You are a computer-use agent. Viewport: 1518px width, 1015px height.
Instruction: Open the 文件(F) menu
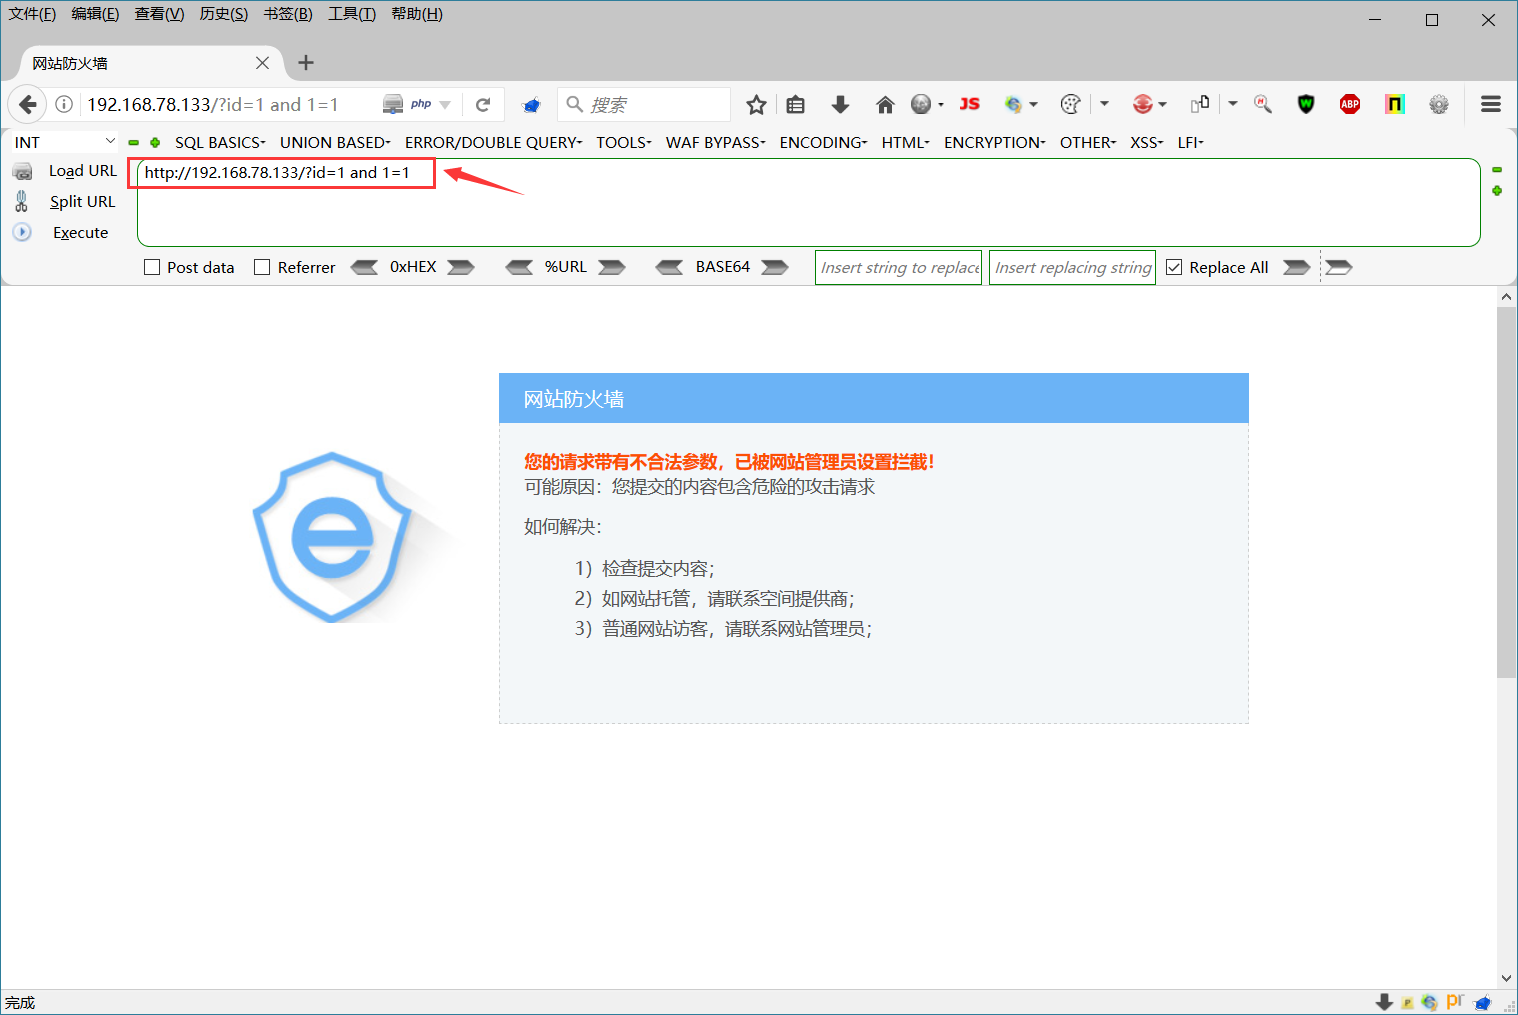[32, 14]
